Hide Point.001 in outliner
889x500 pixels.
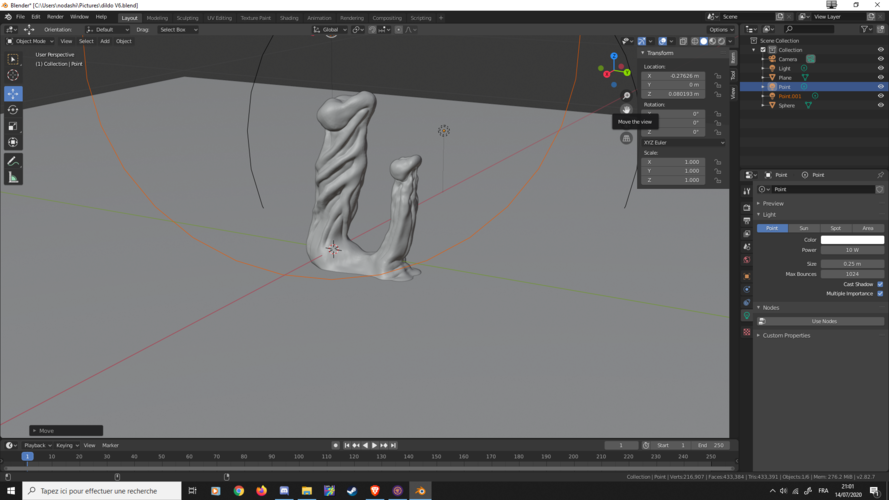tap(880, 96)
